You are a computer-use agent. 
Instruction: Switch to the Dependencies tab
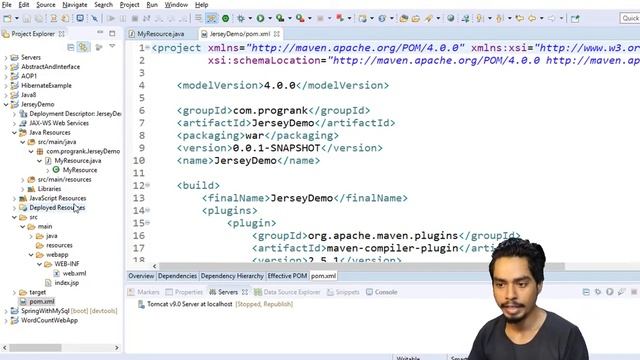(x=178, y=276)
